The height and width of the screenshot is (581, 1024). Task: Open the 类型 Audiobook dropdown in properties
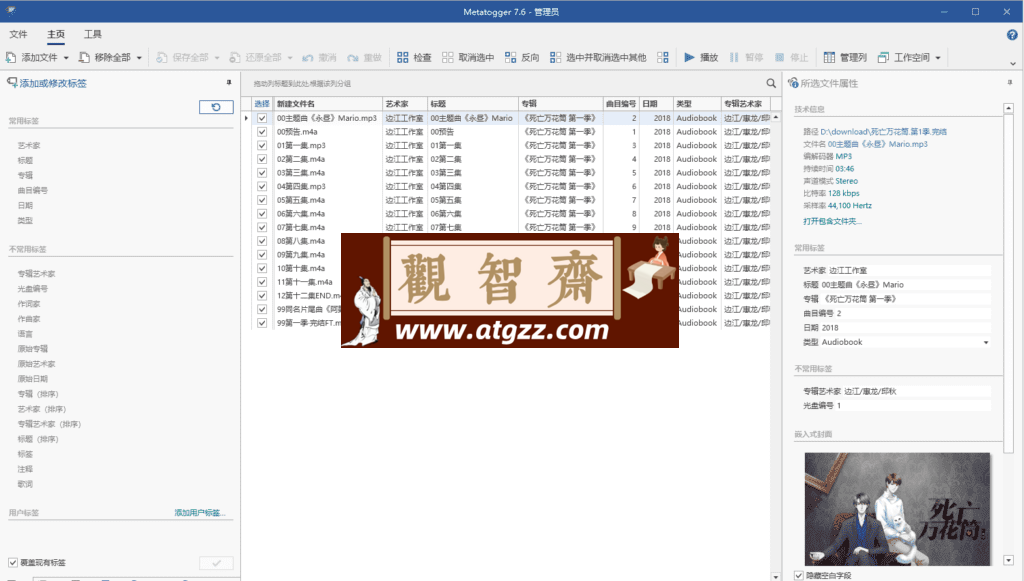point(985,342)
